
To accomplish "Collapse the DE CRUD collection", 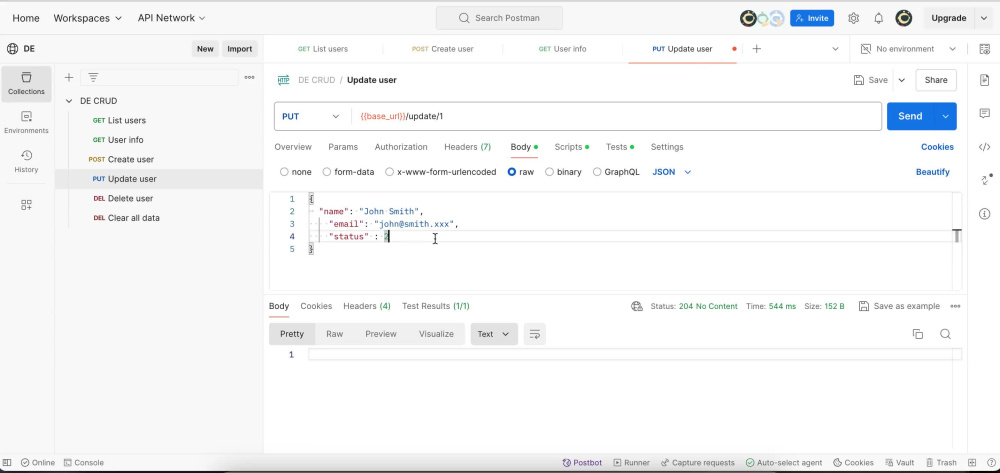I will tap(69, 101).
